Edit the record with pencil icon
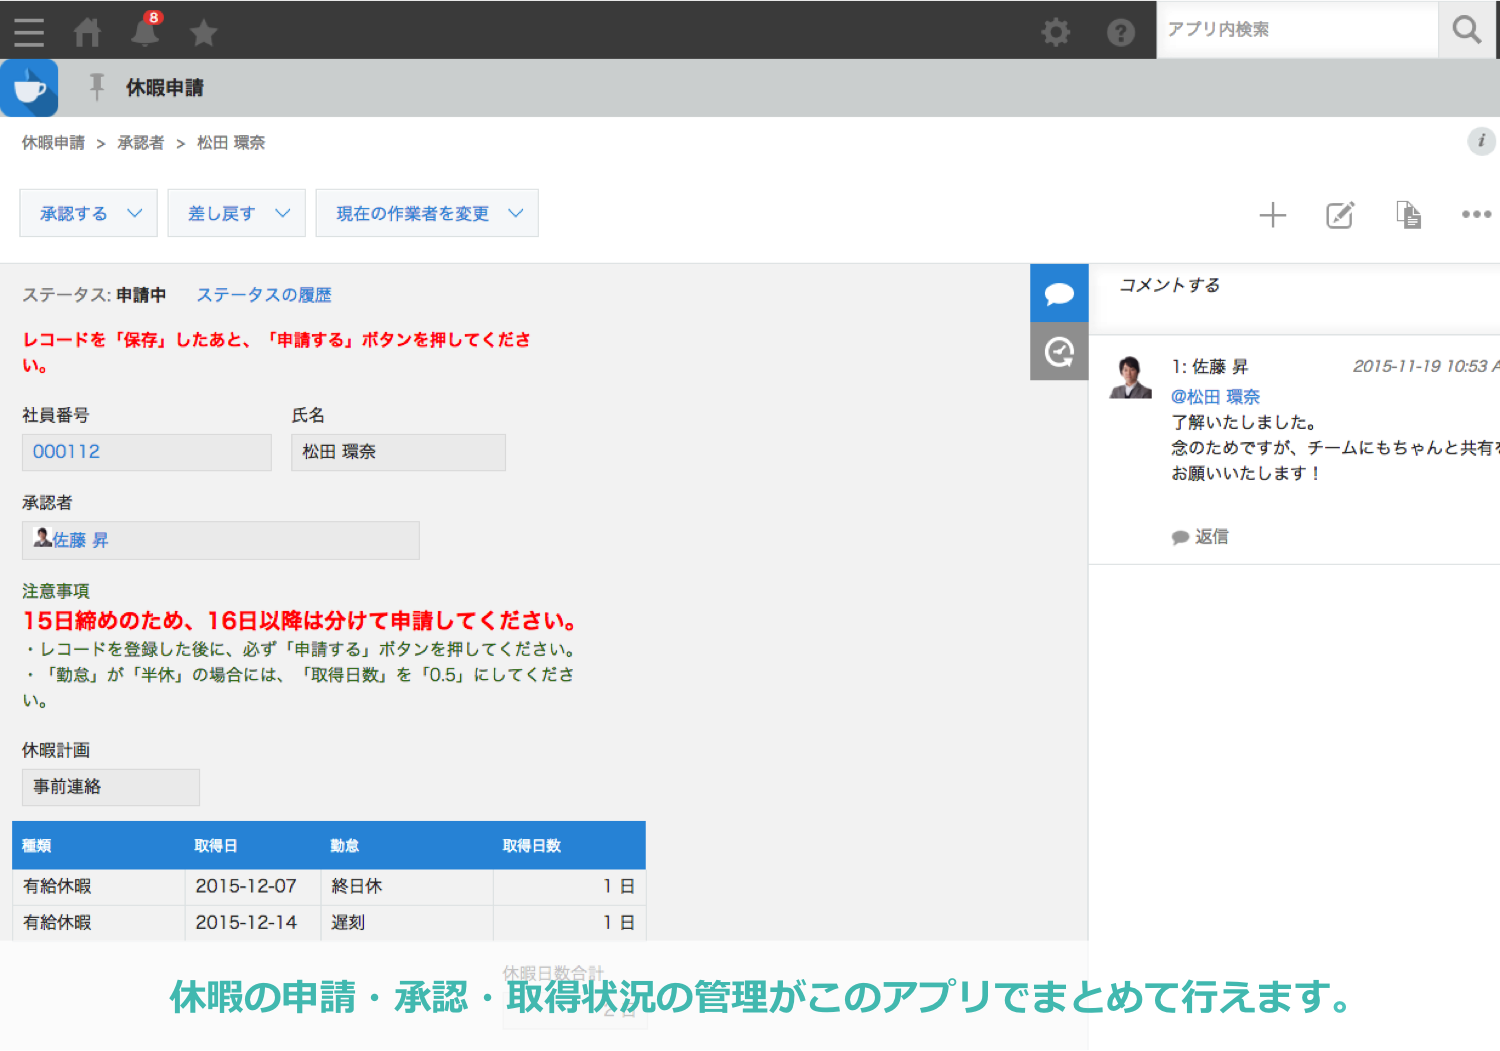The height and width of the screenshot is (1051, 1500). click(x=1340, y=215)
